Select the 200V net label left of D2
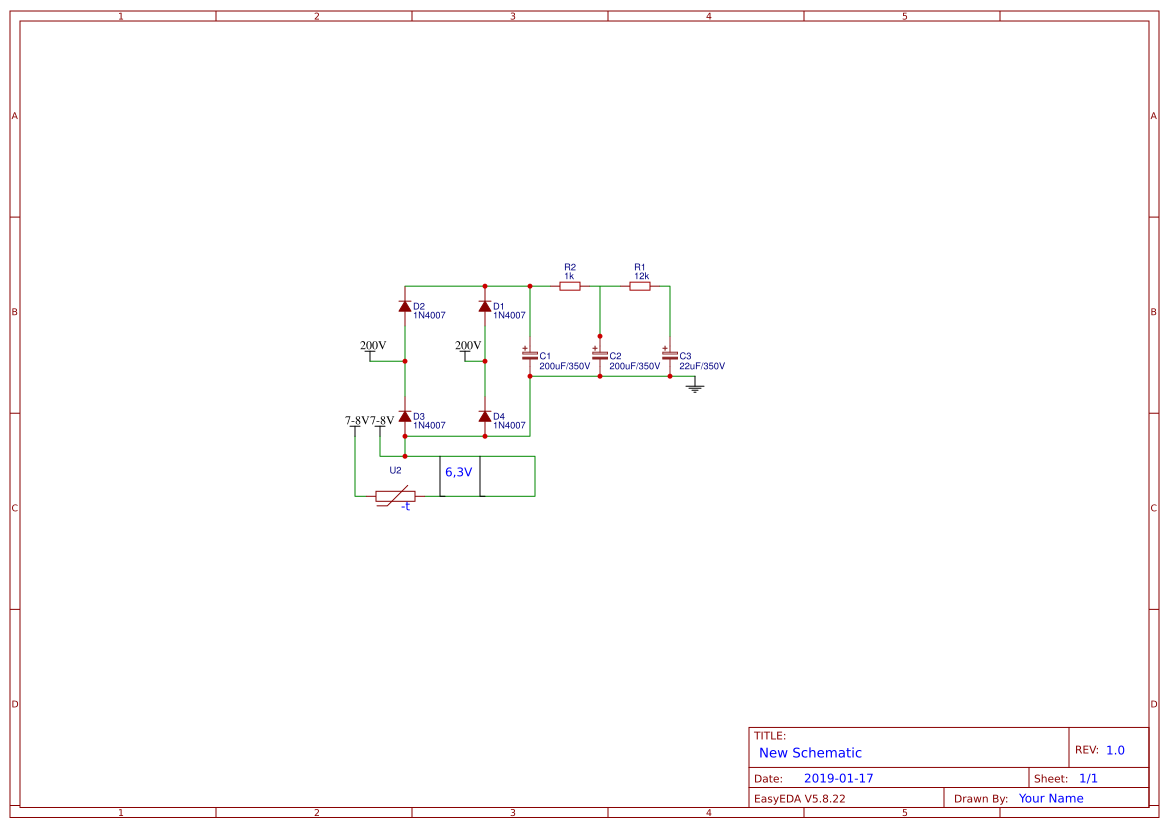This screenshot has width=1169, height=828. 373,346
